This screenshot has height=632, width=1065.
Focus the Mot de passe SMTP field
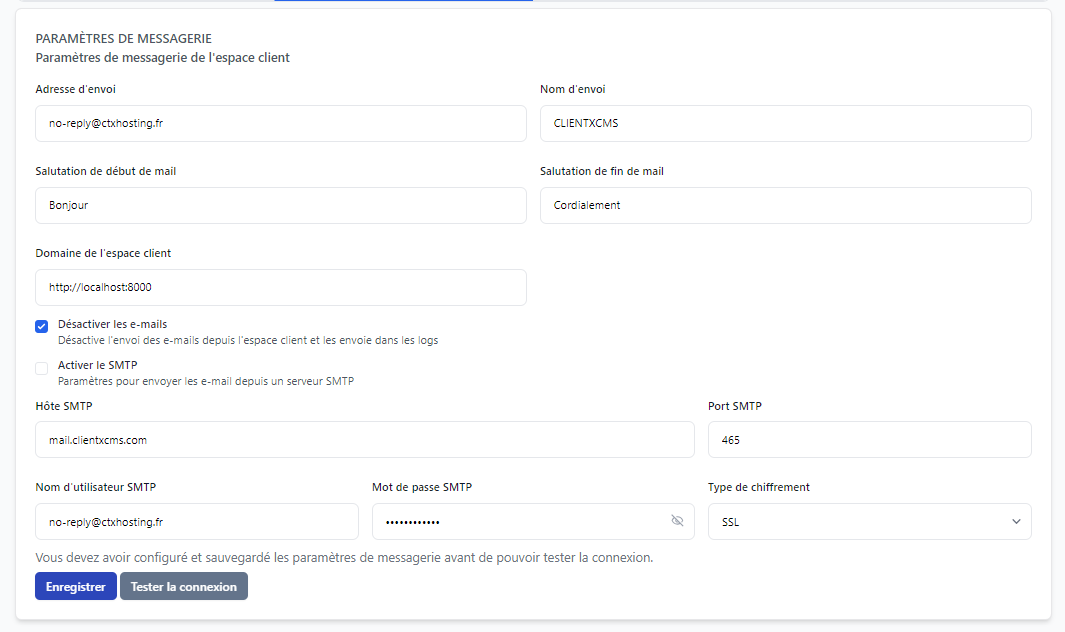point(515,522)
